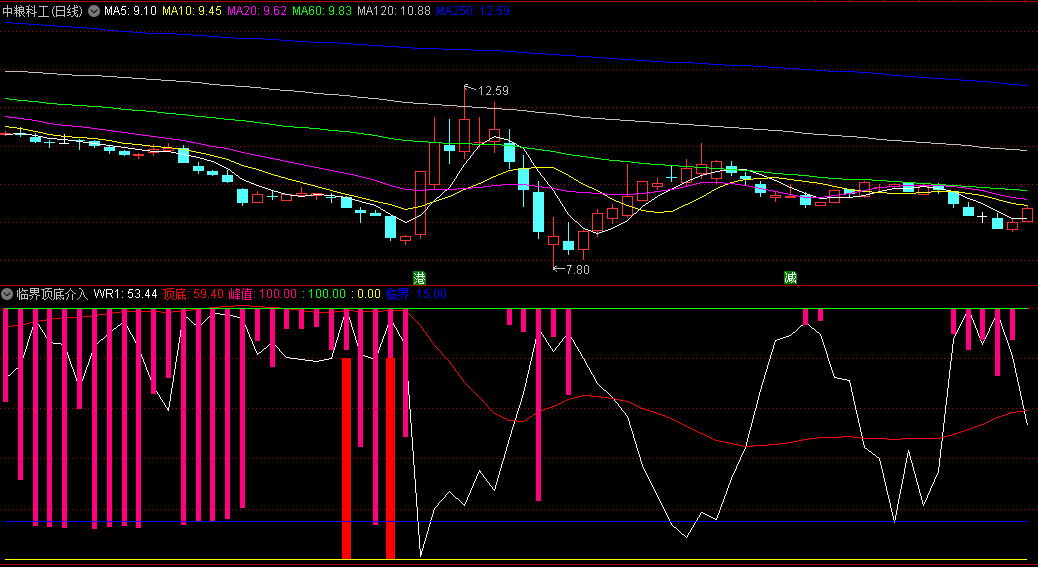Viewport: 1038px width, 567px height.
Task: Click the yellow MA10: 9.45 label
Action: [x=191, y=11]
